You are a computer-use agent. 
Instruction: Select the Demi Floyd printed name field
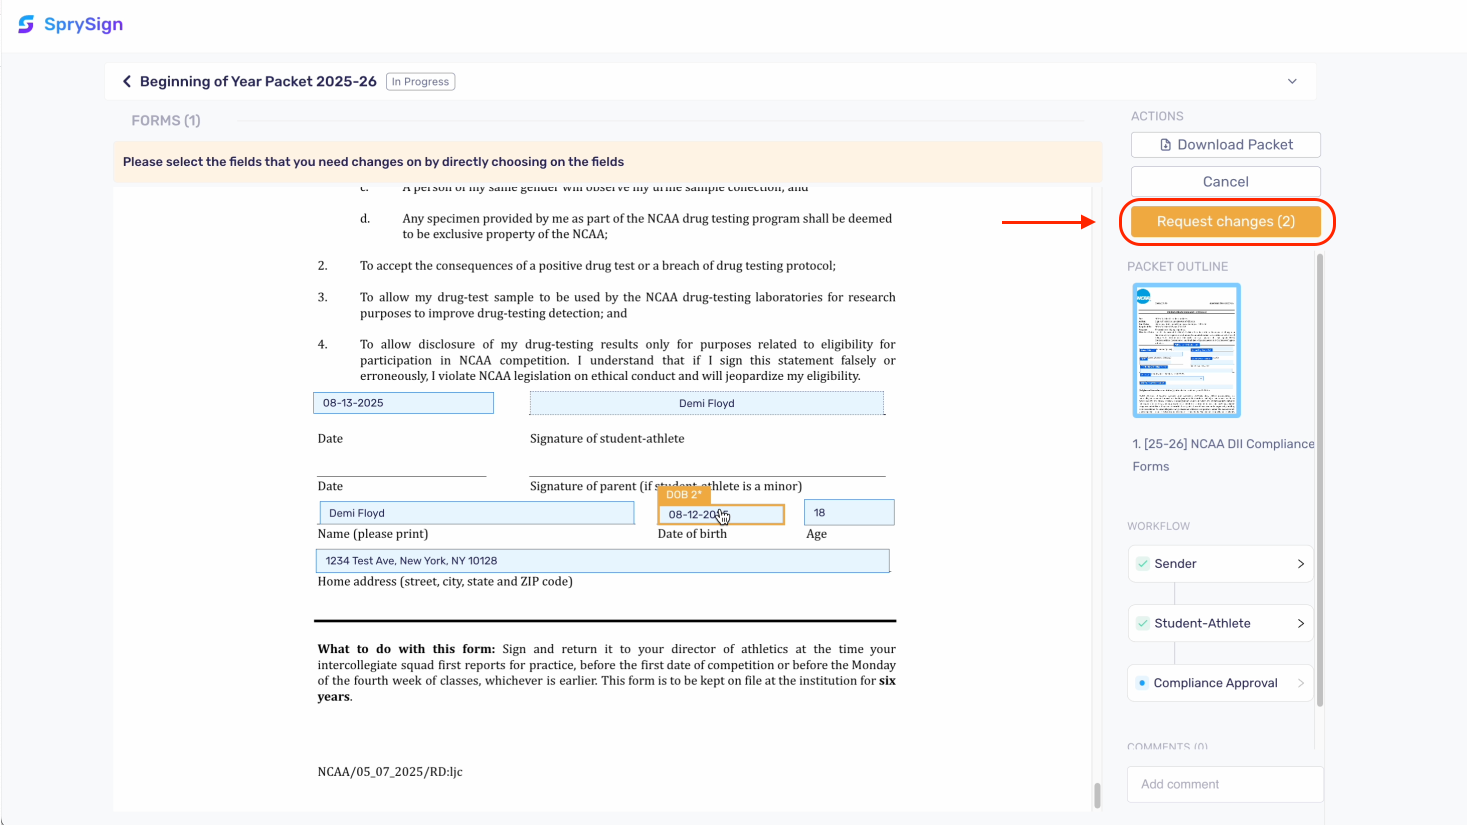pos(477,513)
